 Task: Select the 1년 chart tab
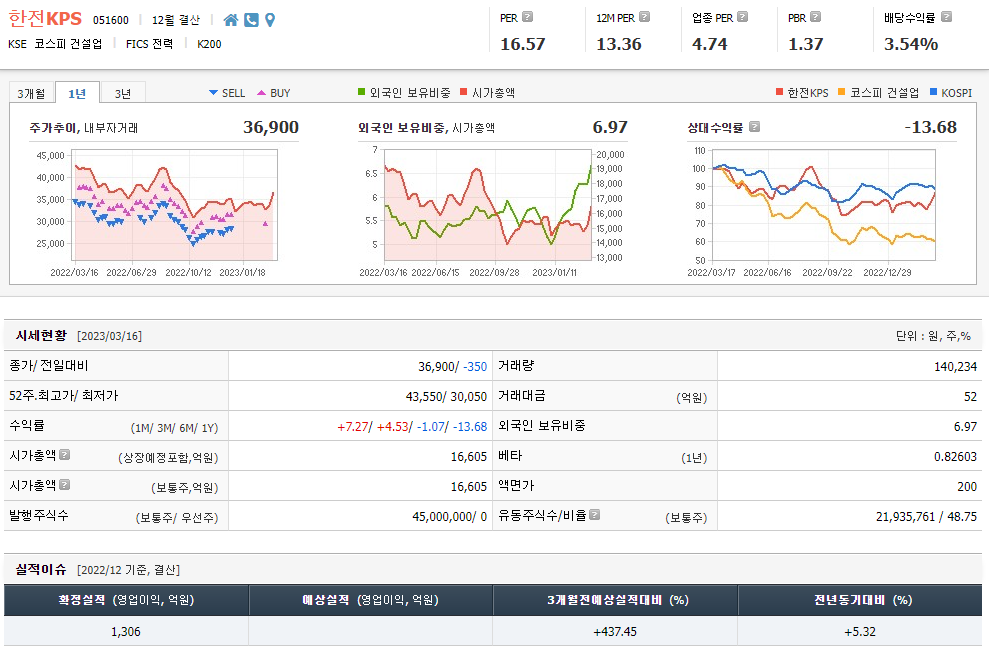77,93
